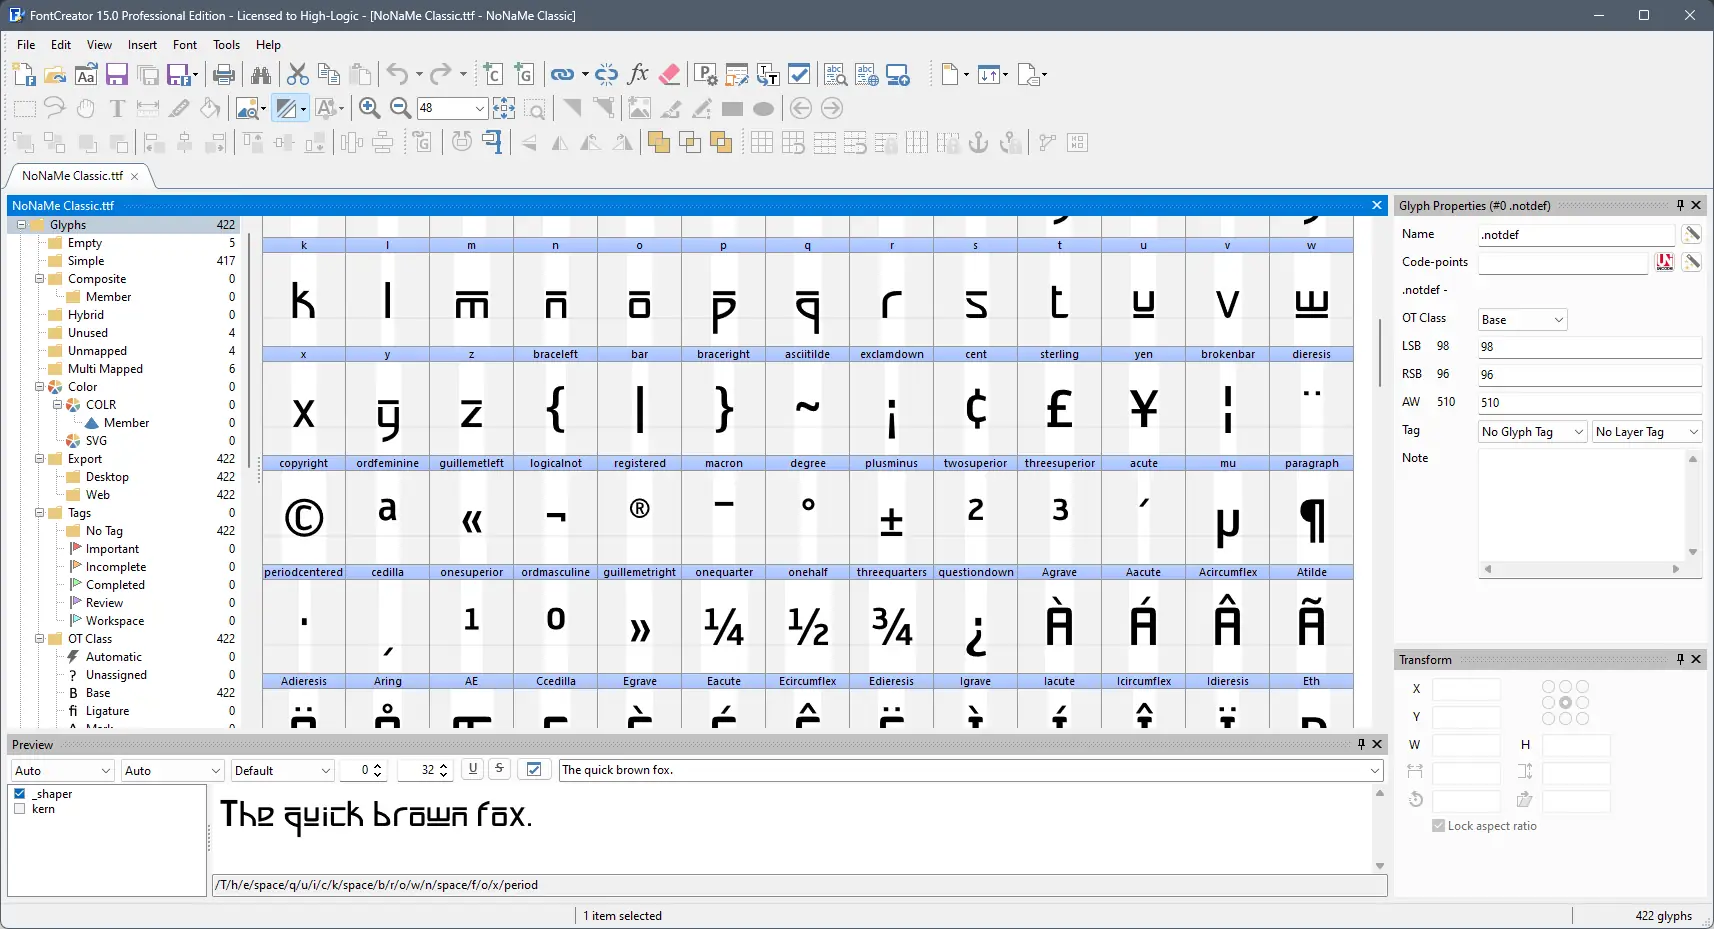The image size is (1714, 929).
Task: Pin the Glyph Properties panel
Action: point(1680,205)
